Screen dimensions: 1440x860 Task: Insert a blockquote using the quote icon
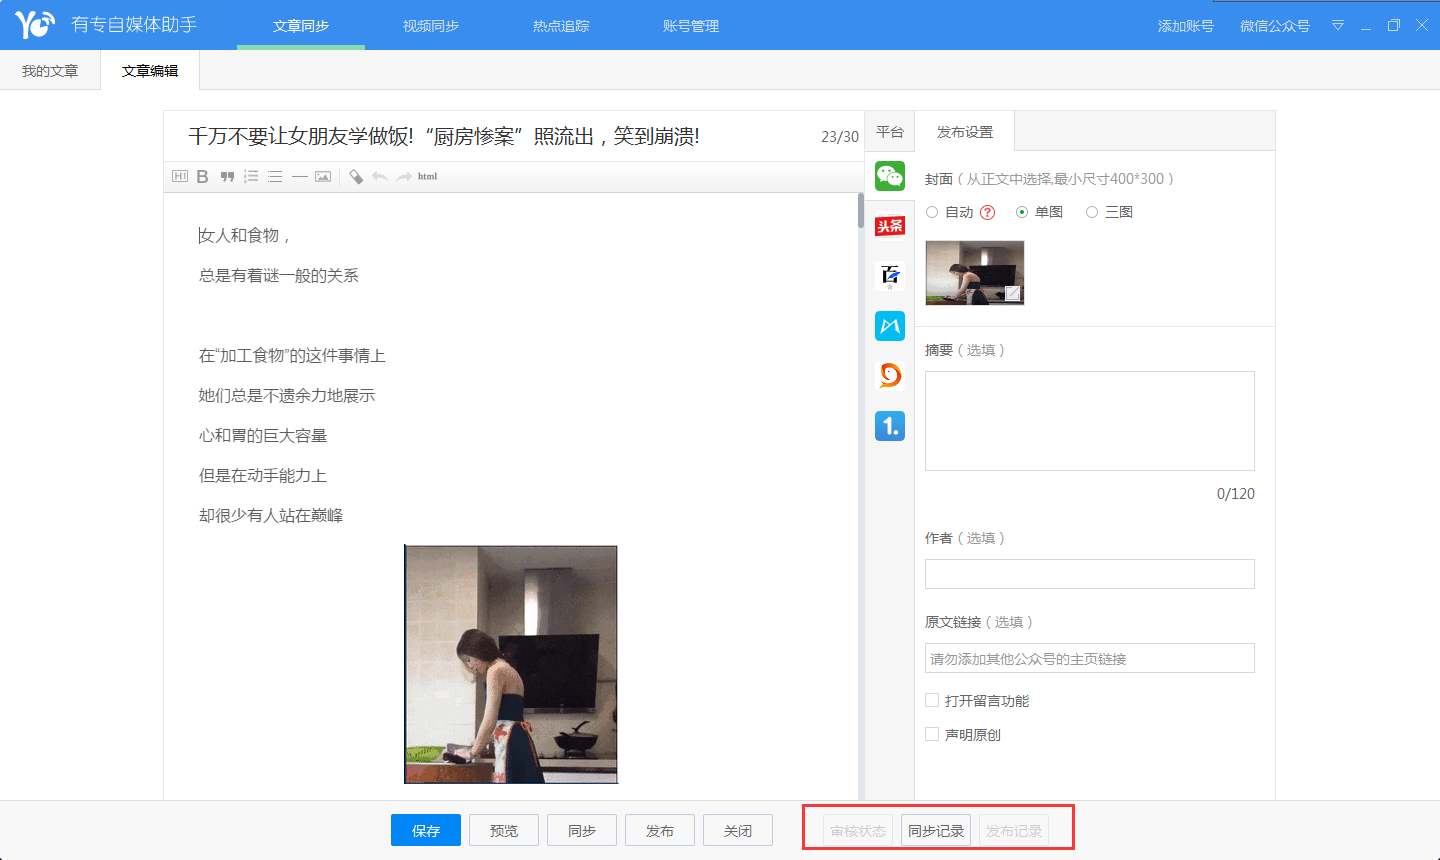click(x=227, y=177)
